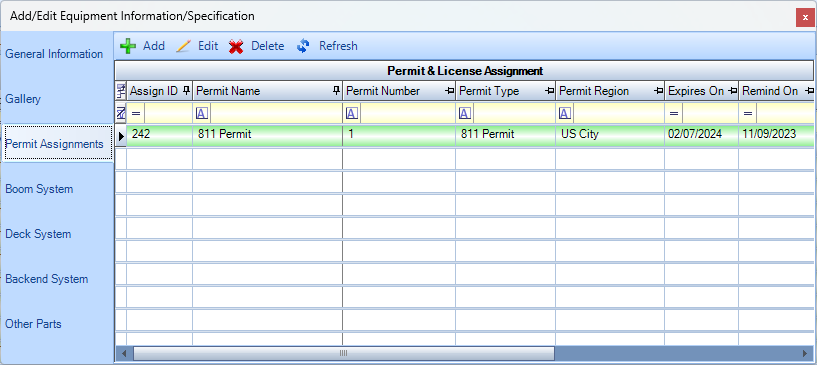This screenshot has width=817, height=365.
Task: Toggle pin on Assign ID column
Action: click(187, 91)
